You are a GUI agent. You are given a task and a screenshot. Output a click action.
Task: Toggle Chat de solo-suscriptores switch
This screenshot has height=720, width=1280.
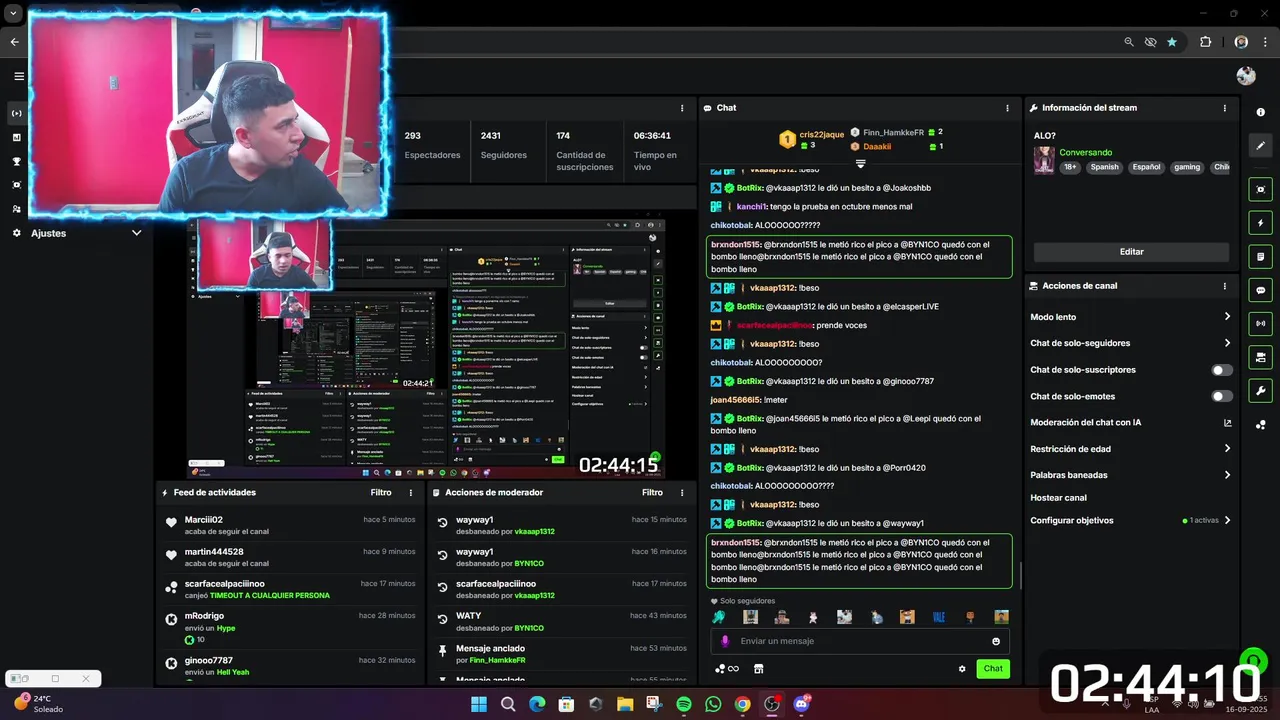(1221, 370)
